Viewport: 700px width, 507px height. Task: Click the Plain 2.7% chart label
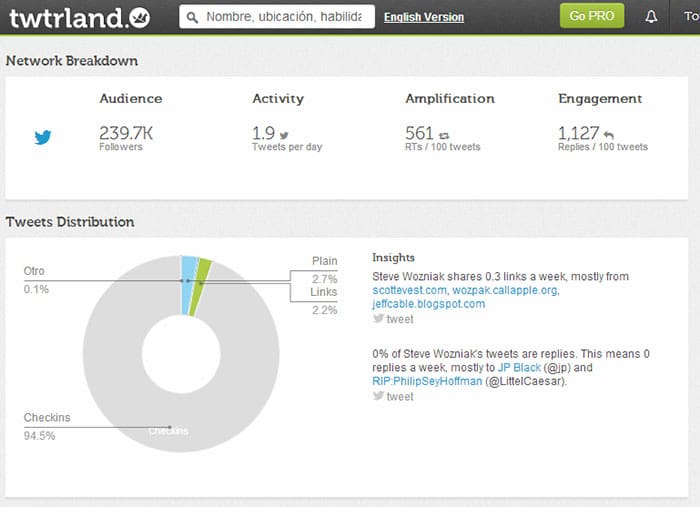325,270
